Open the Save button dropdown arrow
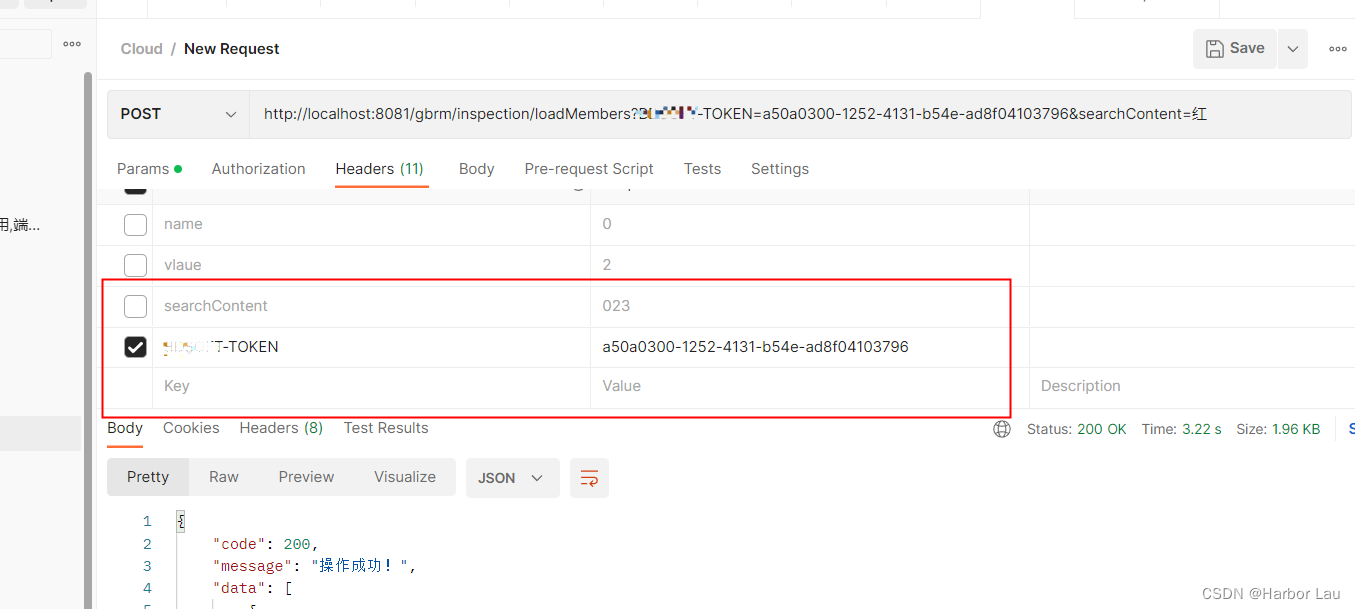Viewport: 1355px width, 609px height. (1293, 47)
